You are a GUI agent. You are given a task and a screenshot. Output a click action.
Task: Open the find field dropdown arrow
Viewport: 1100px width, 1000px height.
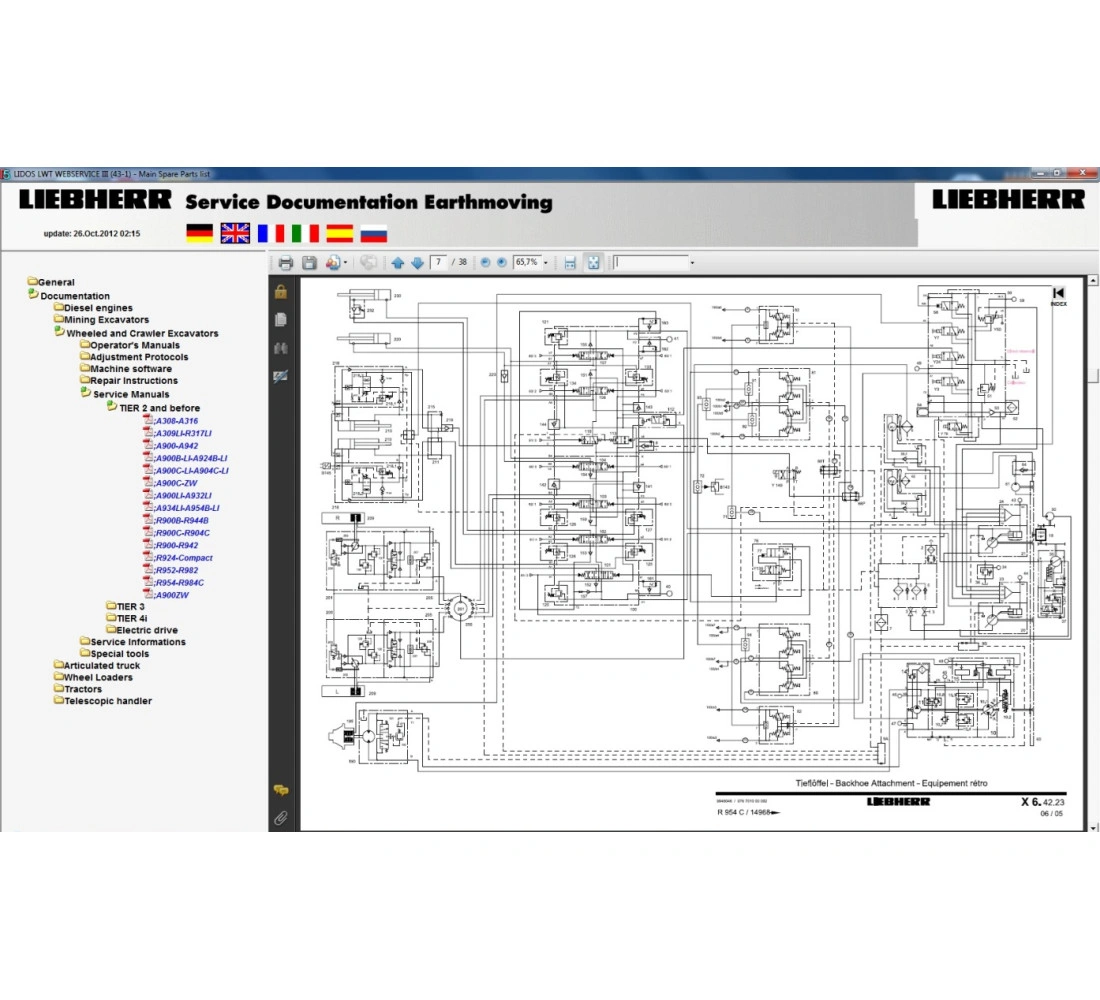(692, 263)
